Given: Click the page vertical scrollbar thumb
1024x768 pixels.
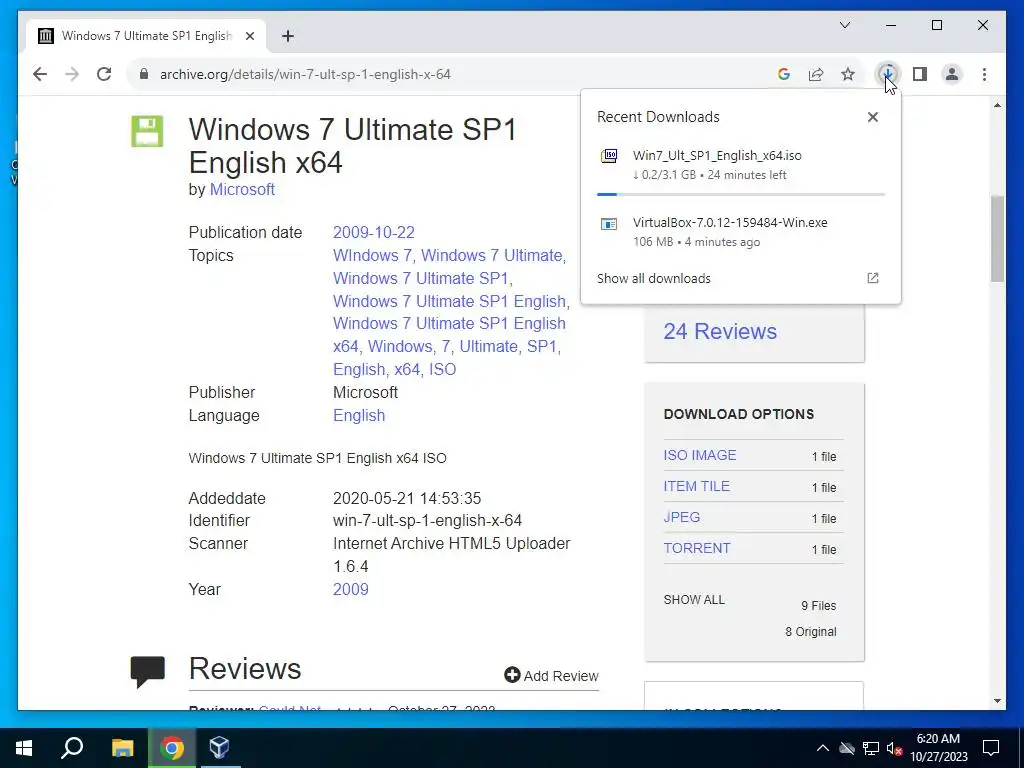Looking at the screenshot, I should point(997,239).
